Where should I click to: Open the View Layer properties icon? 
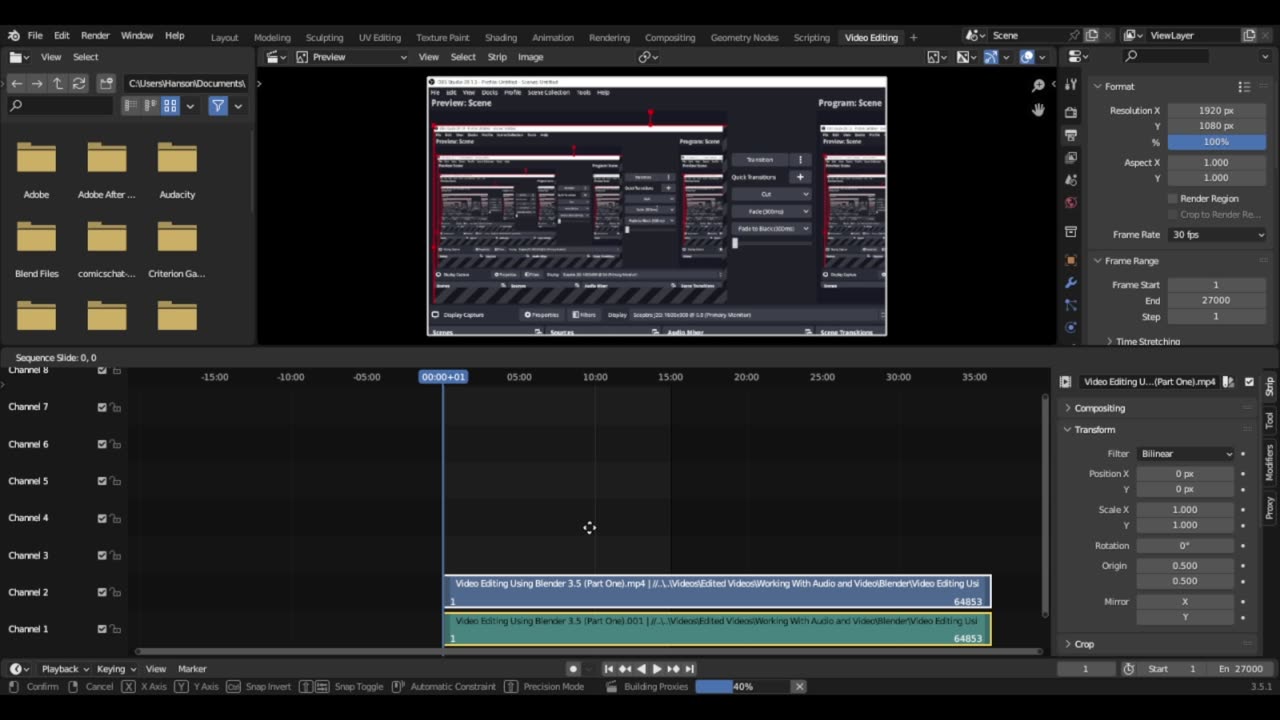tap(1071, 158)
